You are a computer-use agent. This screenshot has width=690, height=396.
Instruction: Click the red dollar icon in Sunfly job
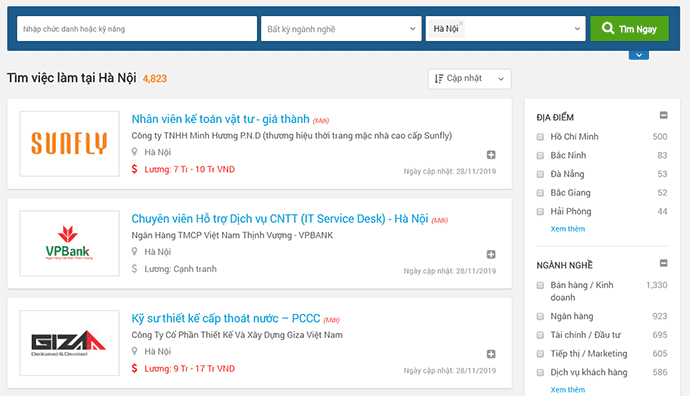coord(135,169)
